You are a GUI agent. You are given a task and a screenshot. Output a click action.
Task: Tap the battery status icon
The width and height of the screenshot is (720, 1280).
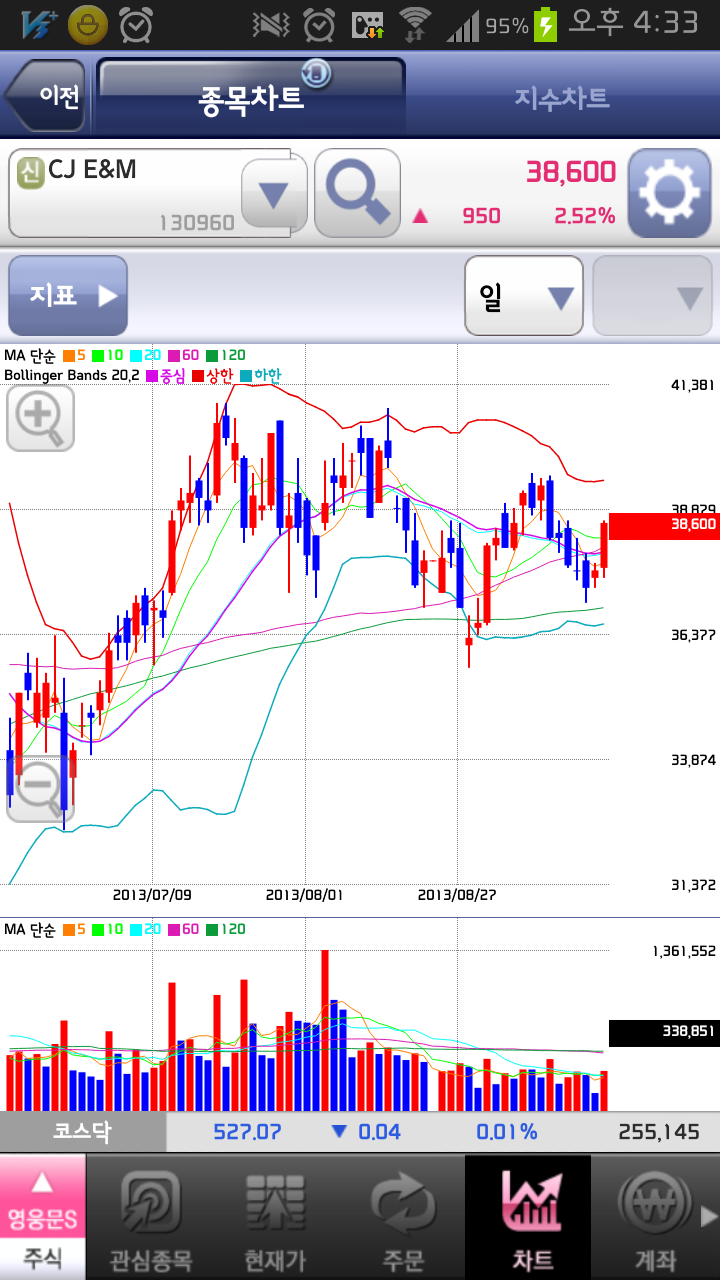point(547,24)
